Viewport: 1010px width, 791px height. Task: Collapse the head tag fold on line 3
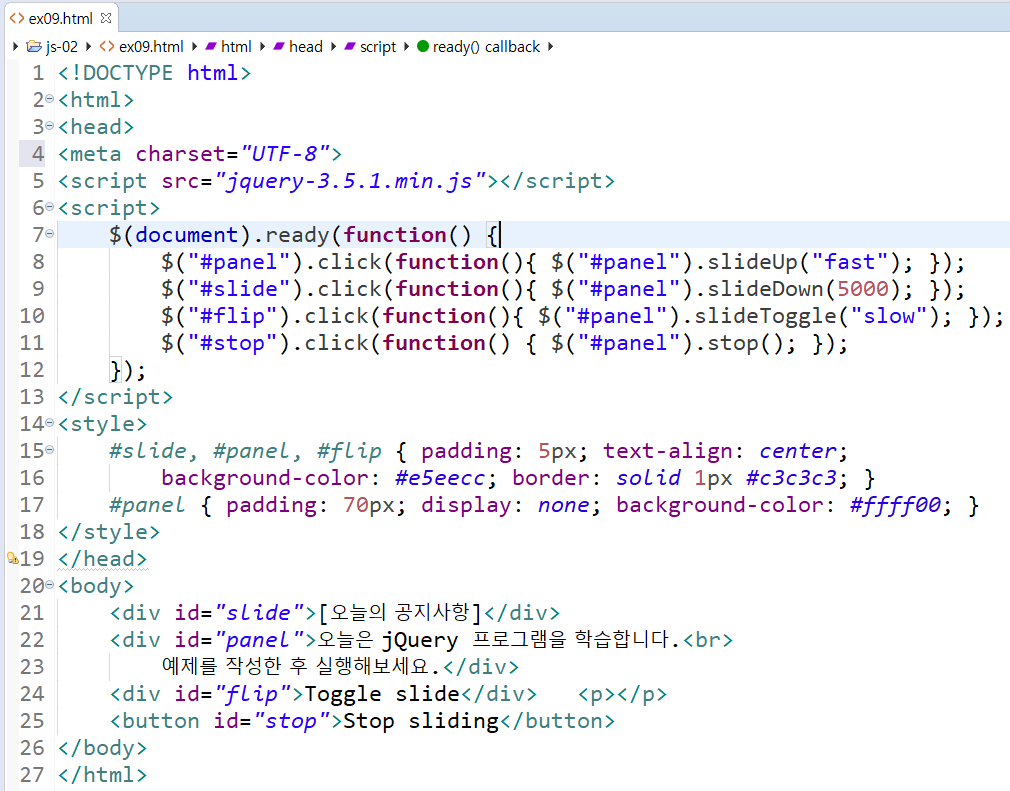50,126
